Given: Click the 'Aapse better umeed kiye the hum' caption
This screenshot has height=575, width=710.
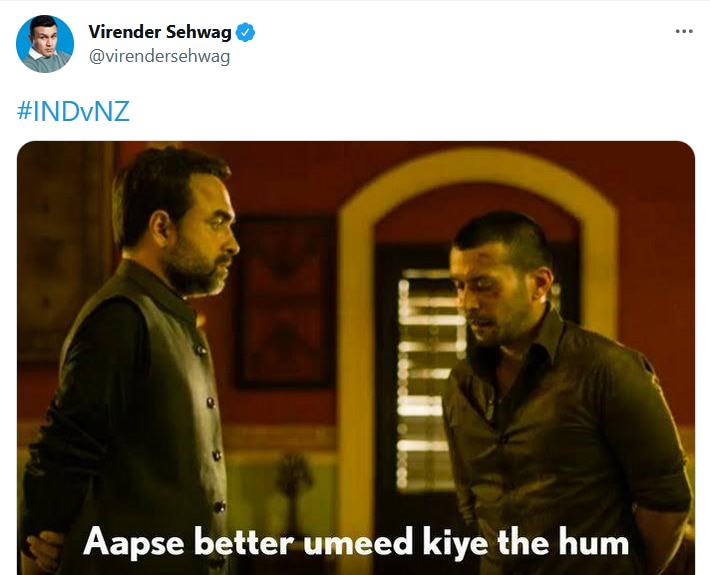Looking at the screenshot, I should pos(356,541).
